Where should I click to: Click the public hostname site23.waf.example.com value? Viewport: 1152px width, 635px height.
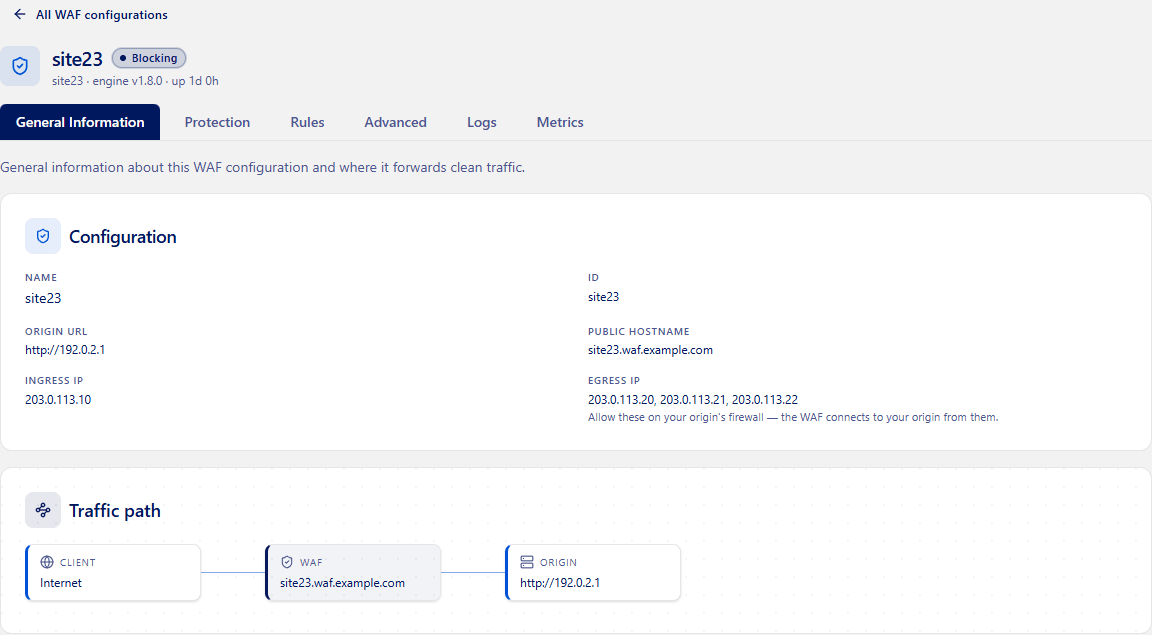point(650,350)
